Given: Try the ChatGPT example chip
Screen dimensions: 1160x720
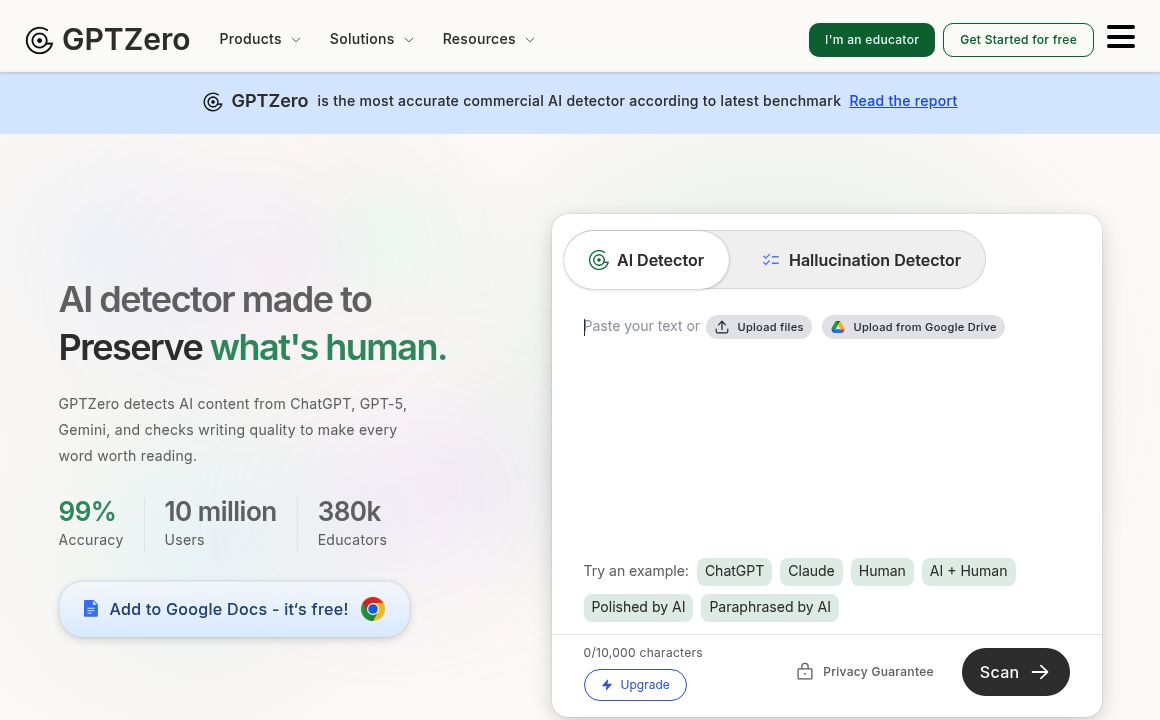Looking at the screenshot, I should click(x=734, y=571).
